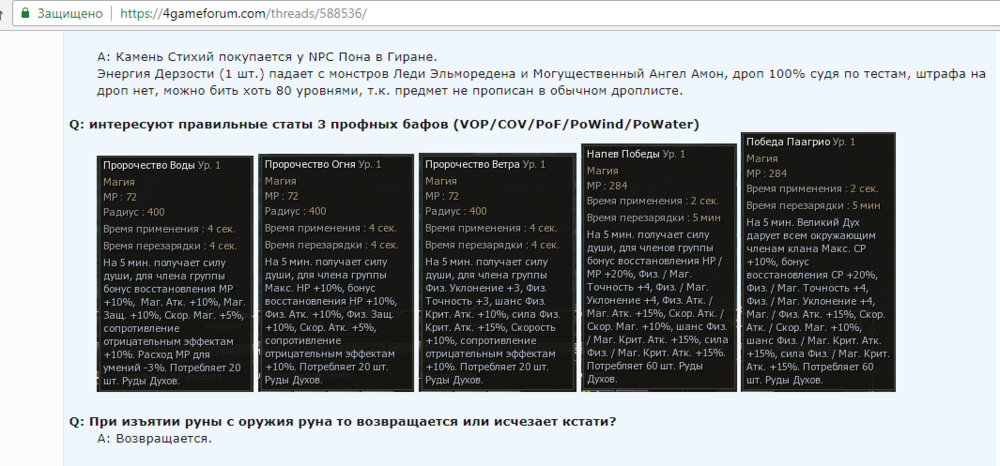This screenshot has height=466, width=1000.
Task: Click the answer line about Камень Стихий
Action: (x=267, y=56)
